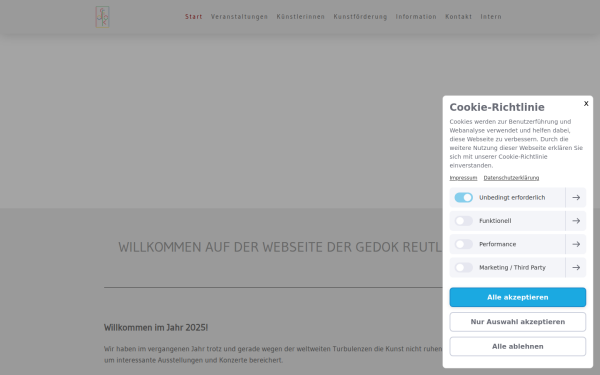
Task: Open the Künstlerinnen menu
Action: (300, 16)
